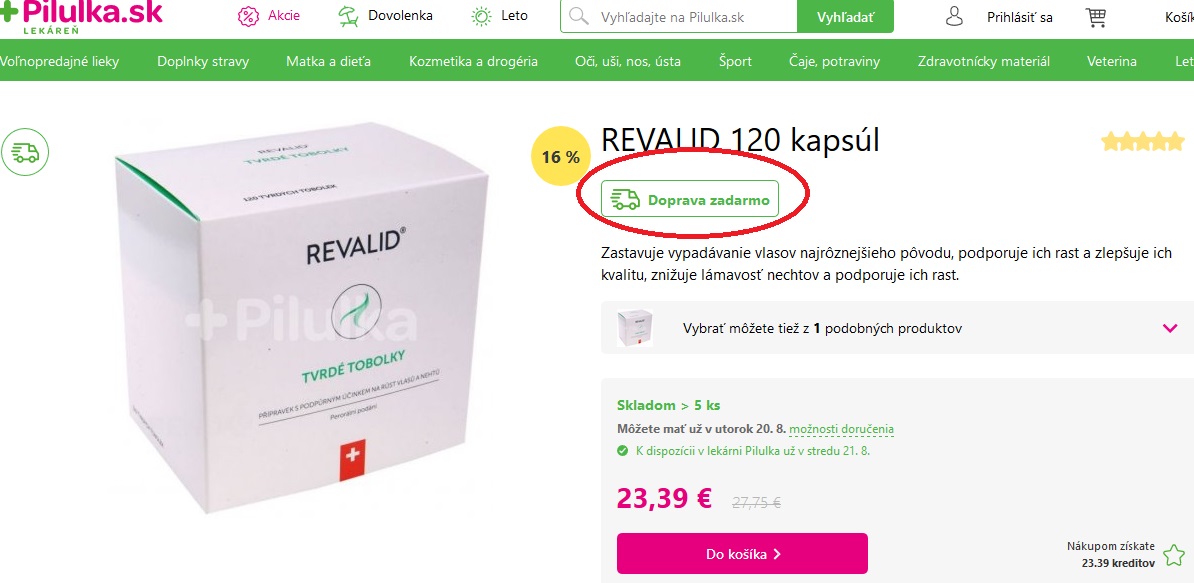1194x583 pixels.
Task: Click the Vyhľadať search button
Action: coord(845,17)
